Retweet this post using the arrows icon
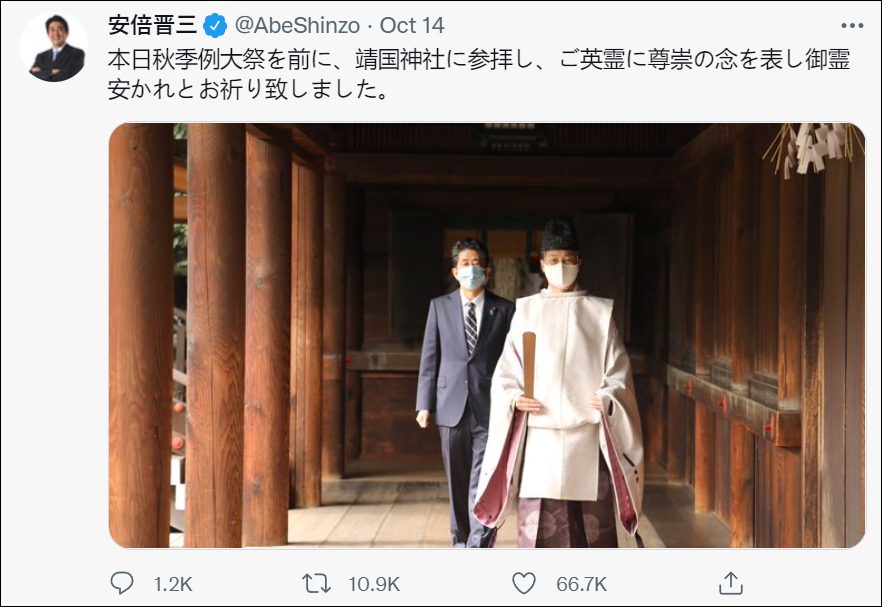The height and width of the screenshot is (607, 882). [316, 583]
